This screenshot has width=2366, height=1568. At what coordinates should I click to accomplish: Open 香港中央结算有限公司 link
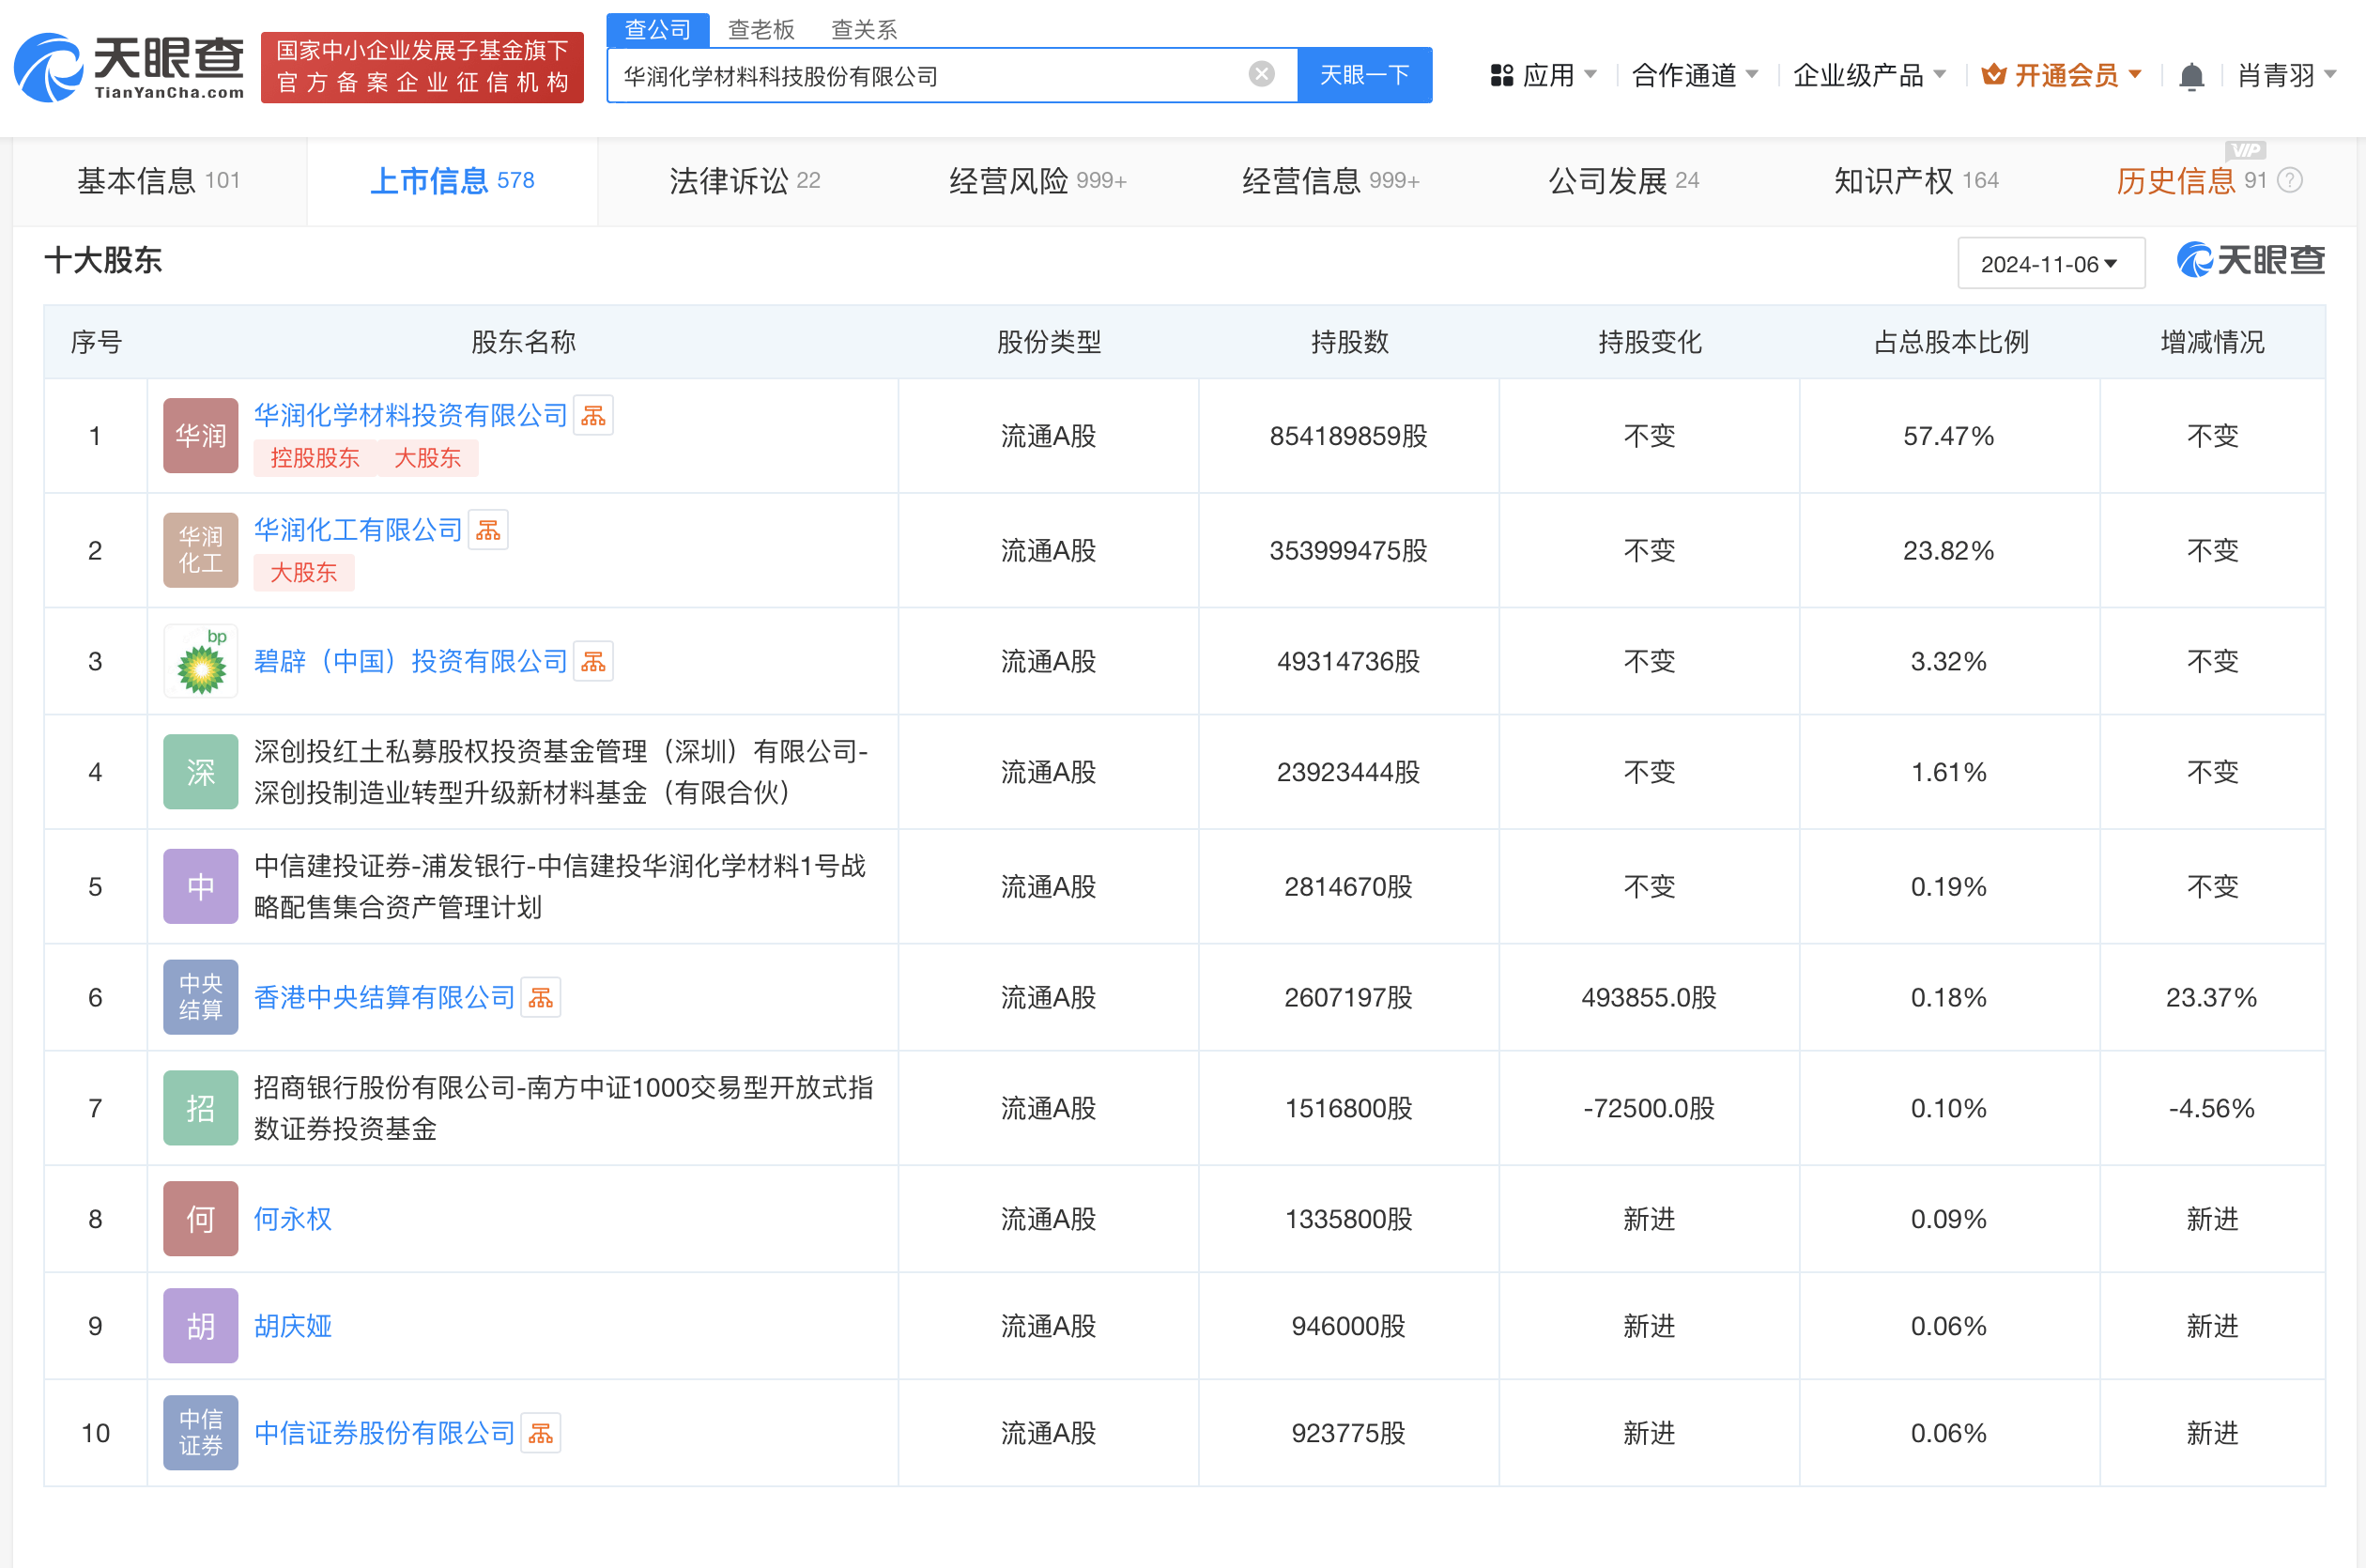coord(384,997)
